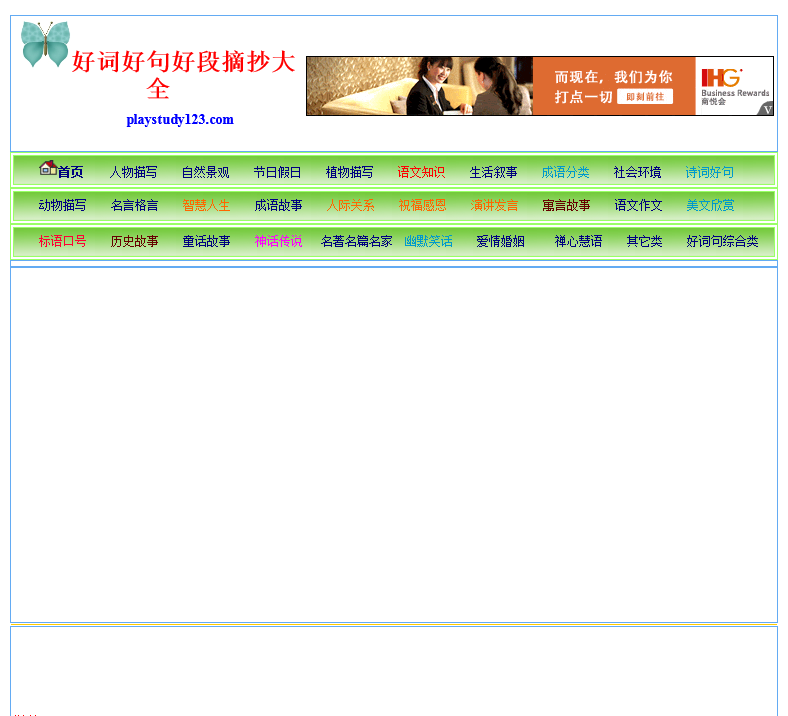Image resolution: width=788 pixels, height=716 pixels.
Task: Go to the 首页 home menu item
Action: click(x=70, y=172)
